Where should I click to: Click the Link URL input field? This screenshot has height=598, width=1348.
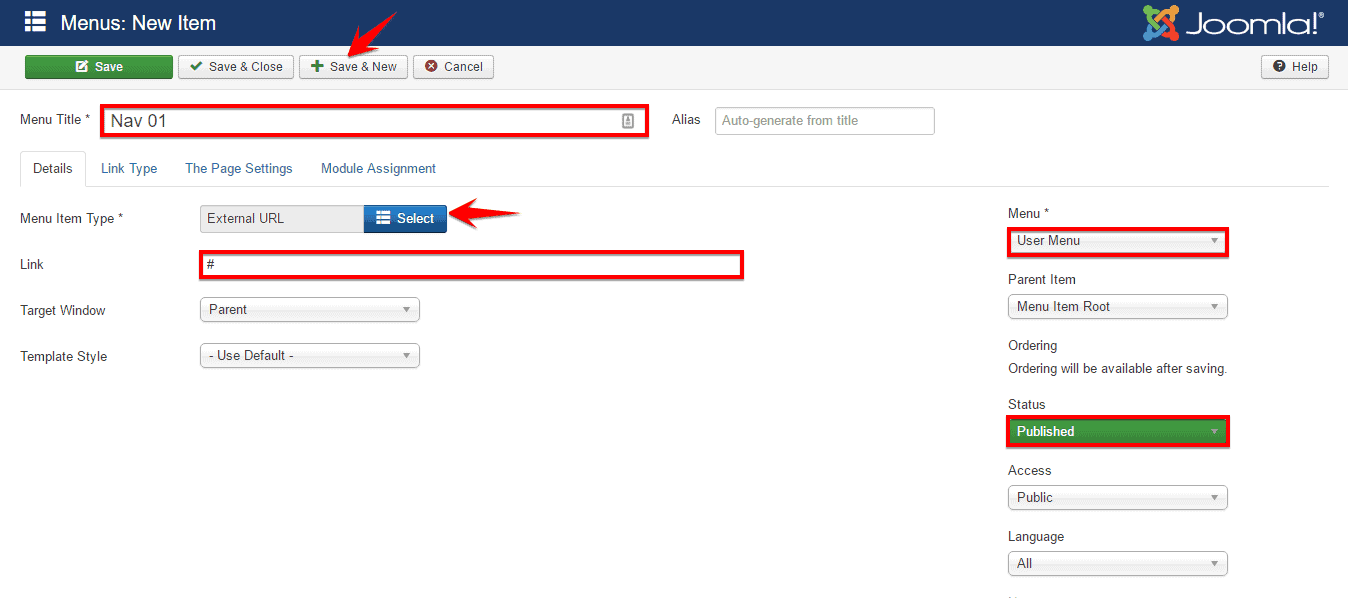click(x=470, y=265)
